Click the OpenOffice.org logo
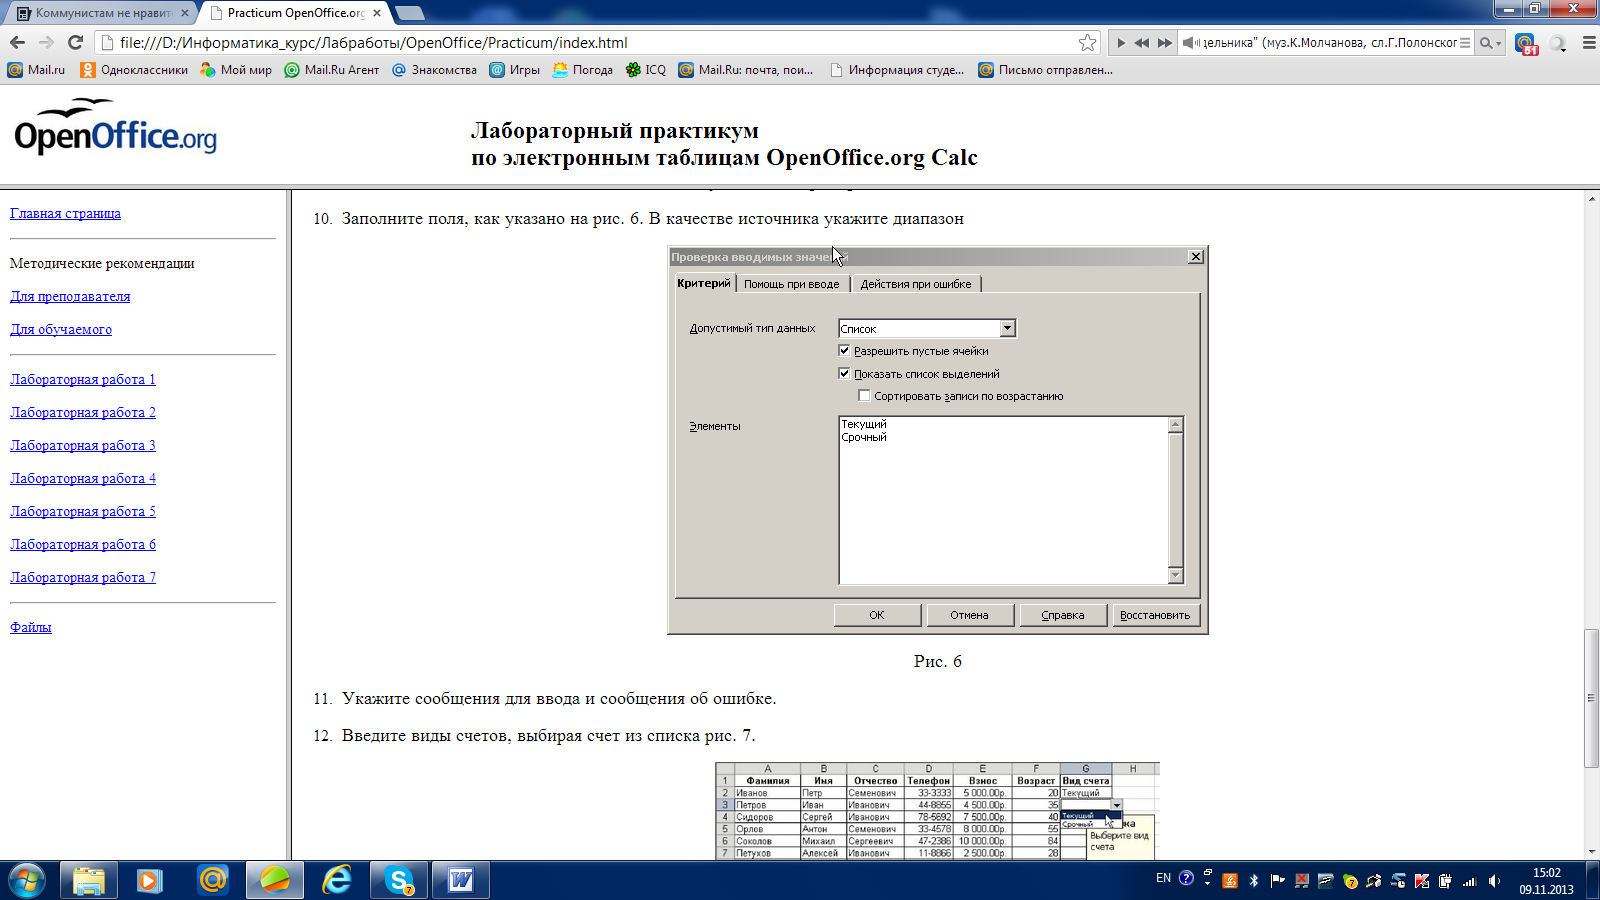The height and width of the screenshot is (900, 1600). click(x=115, y=127)
